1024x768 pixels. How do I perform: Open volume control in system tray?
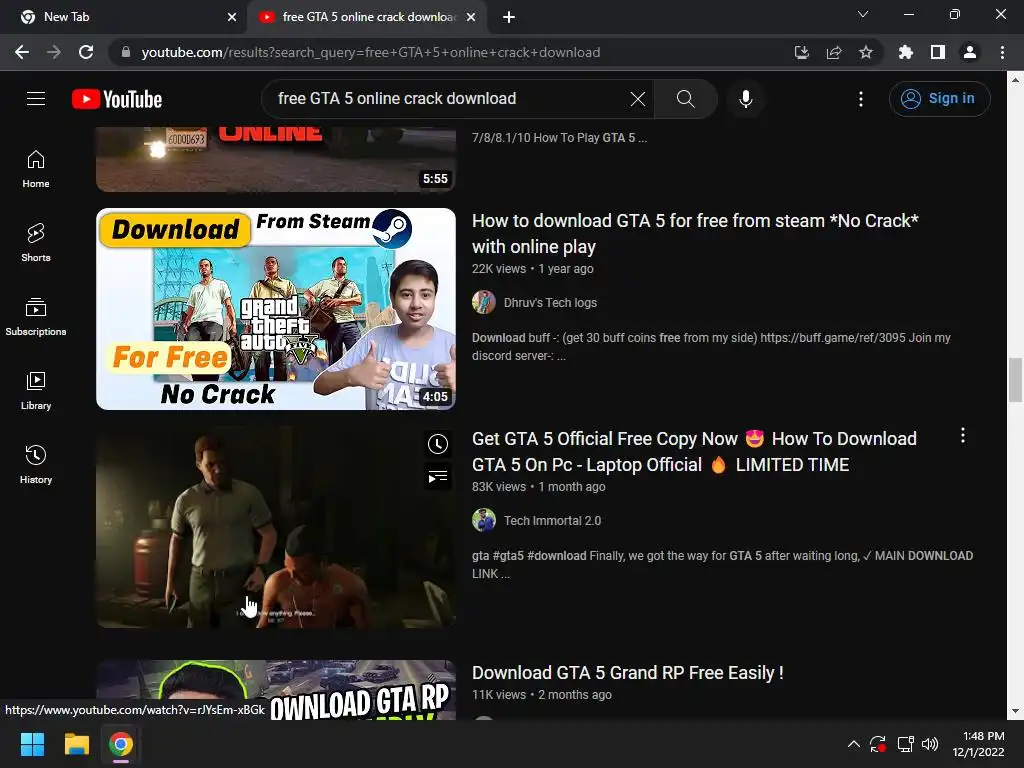tap(930, 744)
